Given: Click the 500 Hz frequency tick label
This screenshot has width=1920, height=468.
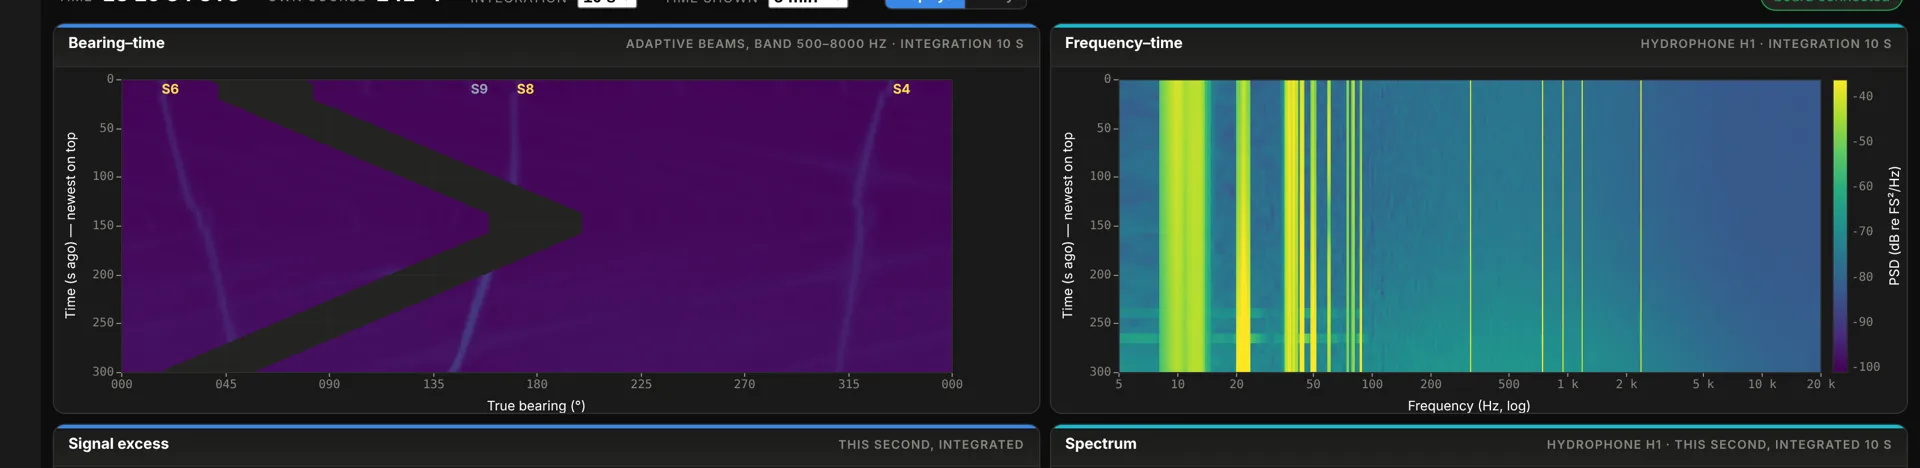Looking at the screenshot, I should (1508, 384).
